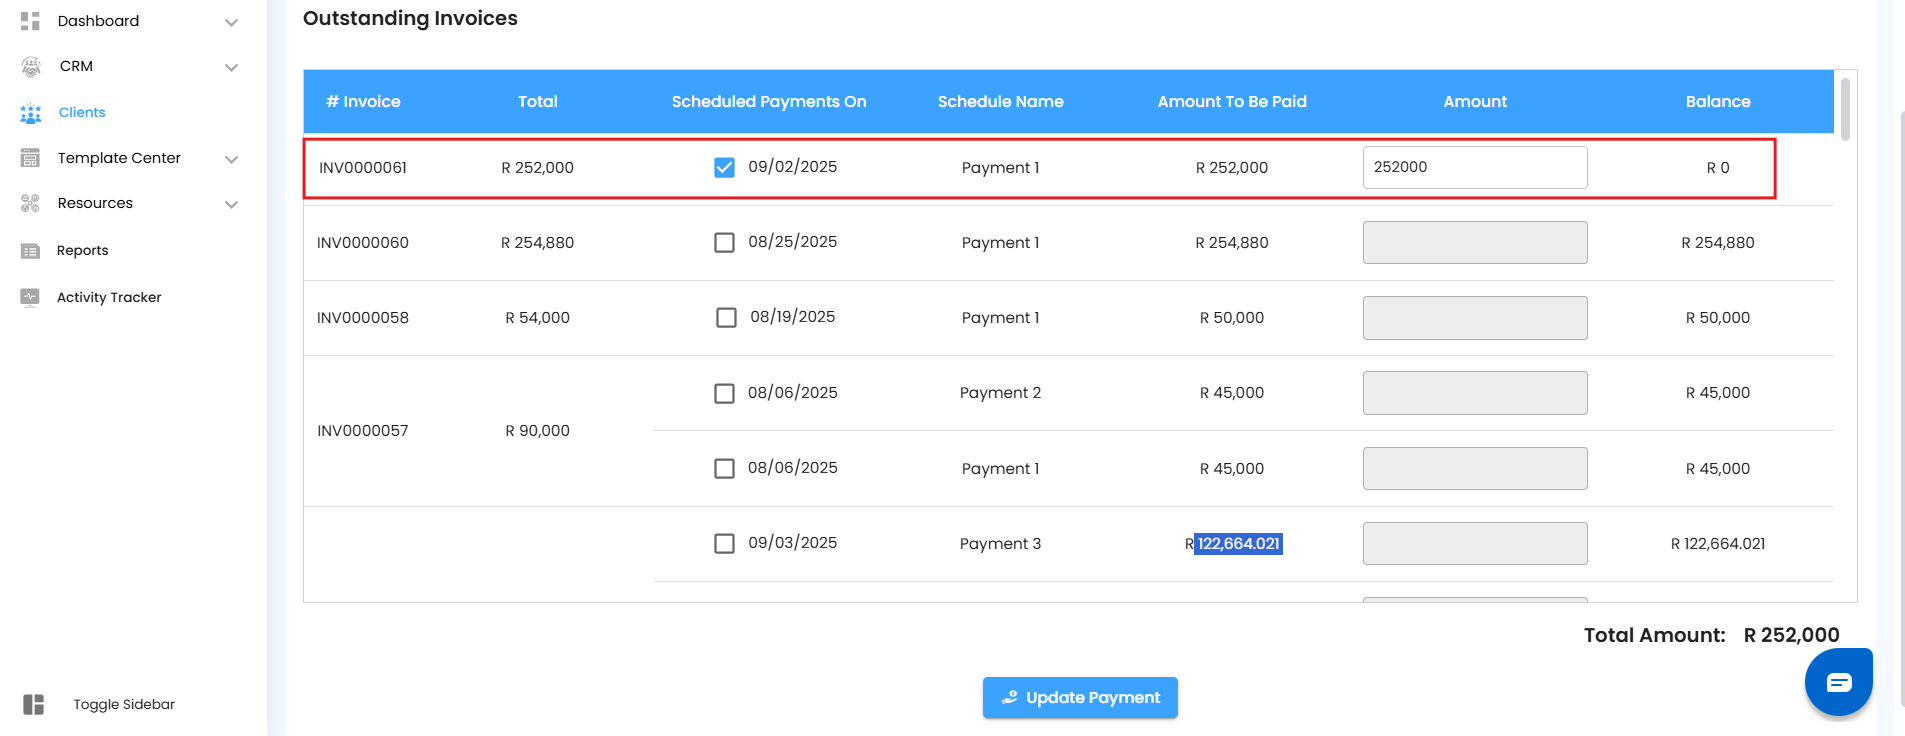Open the Activity Tracker menu item
This screenshot has height=736, width=1905.
(x=109, y=297)
